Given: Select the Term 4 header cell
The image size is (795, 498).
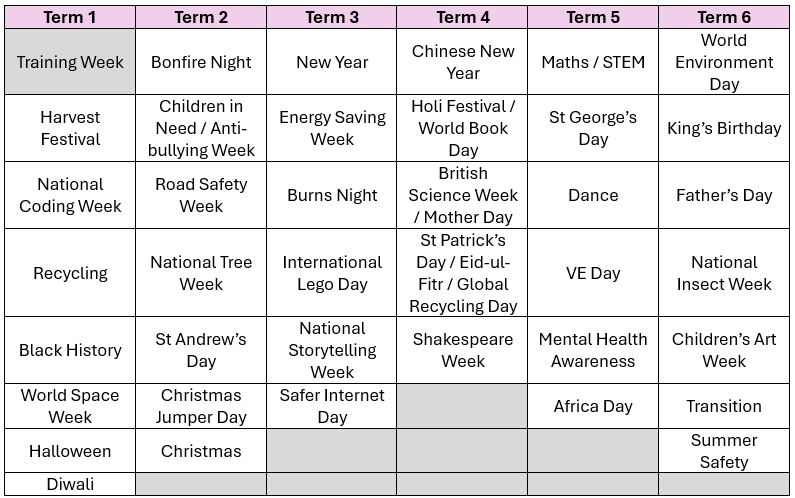Looking at the screenshot, I should 463,17.
